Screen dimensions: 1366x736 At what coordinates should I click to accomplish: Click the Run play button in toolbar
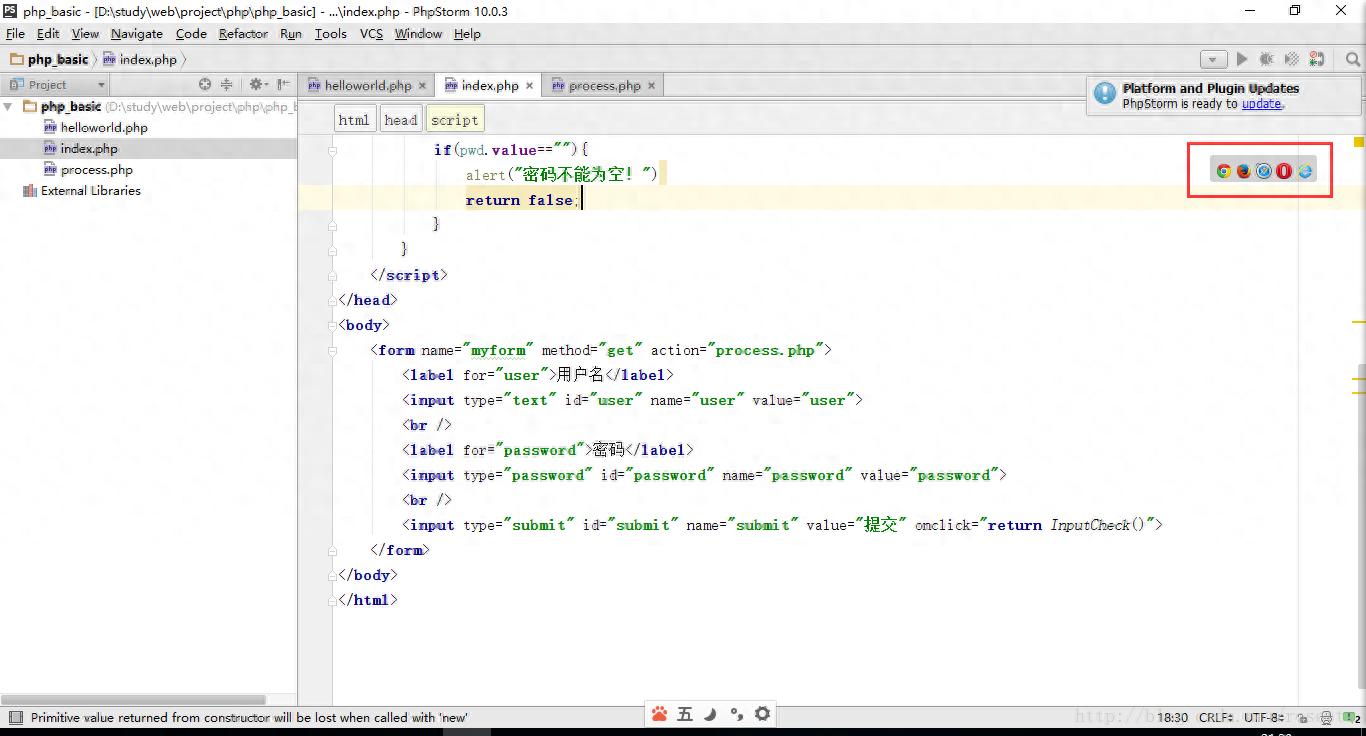click(x=1242, y=60)
